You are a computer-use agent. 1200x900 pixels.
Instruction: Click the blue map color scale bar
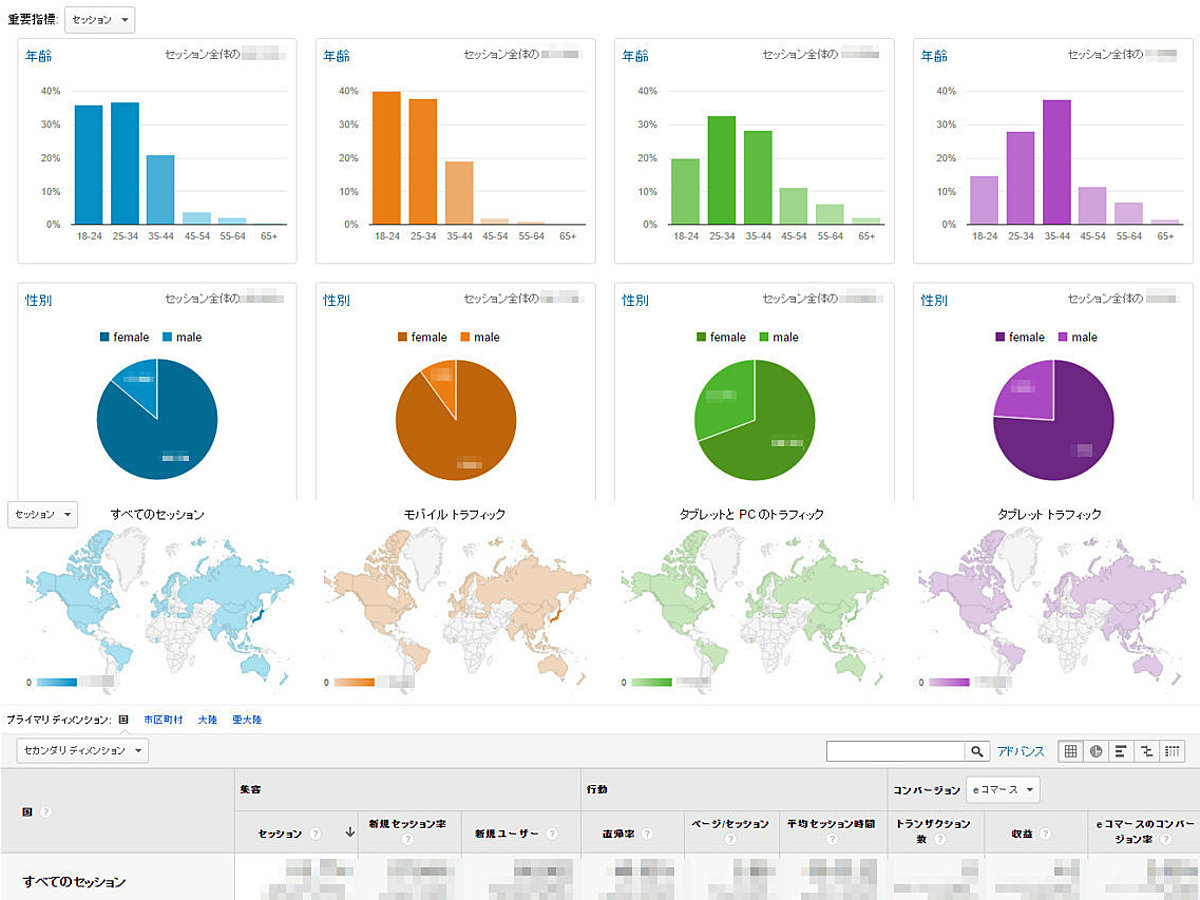56,682
